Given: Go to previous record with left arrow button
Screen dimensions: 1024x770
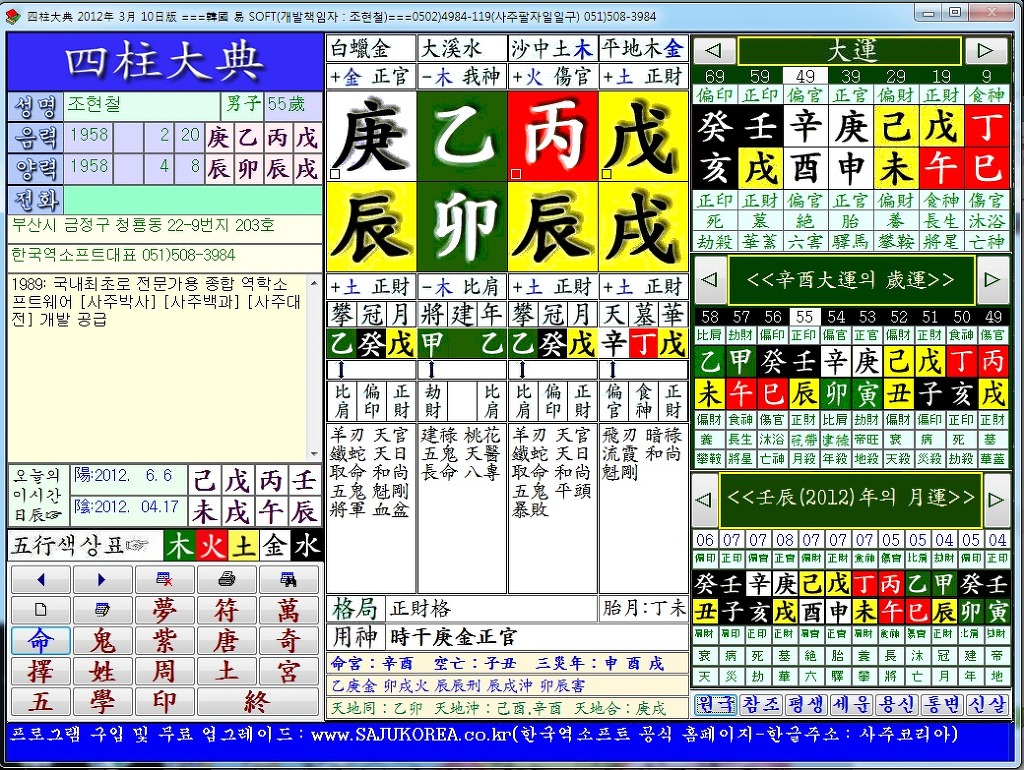Looking at the screenshot, I should coord(40,579).
